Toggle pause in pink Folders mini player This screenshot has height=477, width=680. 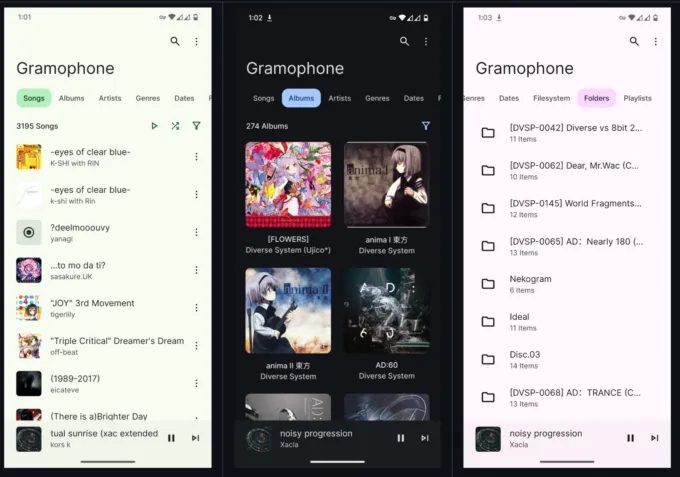630,438
